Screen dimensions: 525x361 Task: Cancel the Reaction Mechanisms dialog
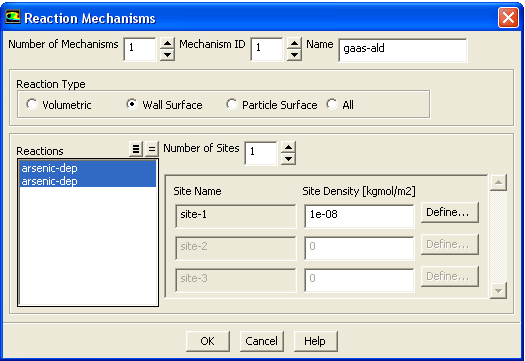261,341
